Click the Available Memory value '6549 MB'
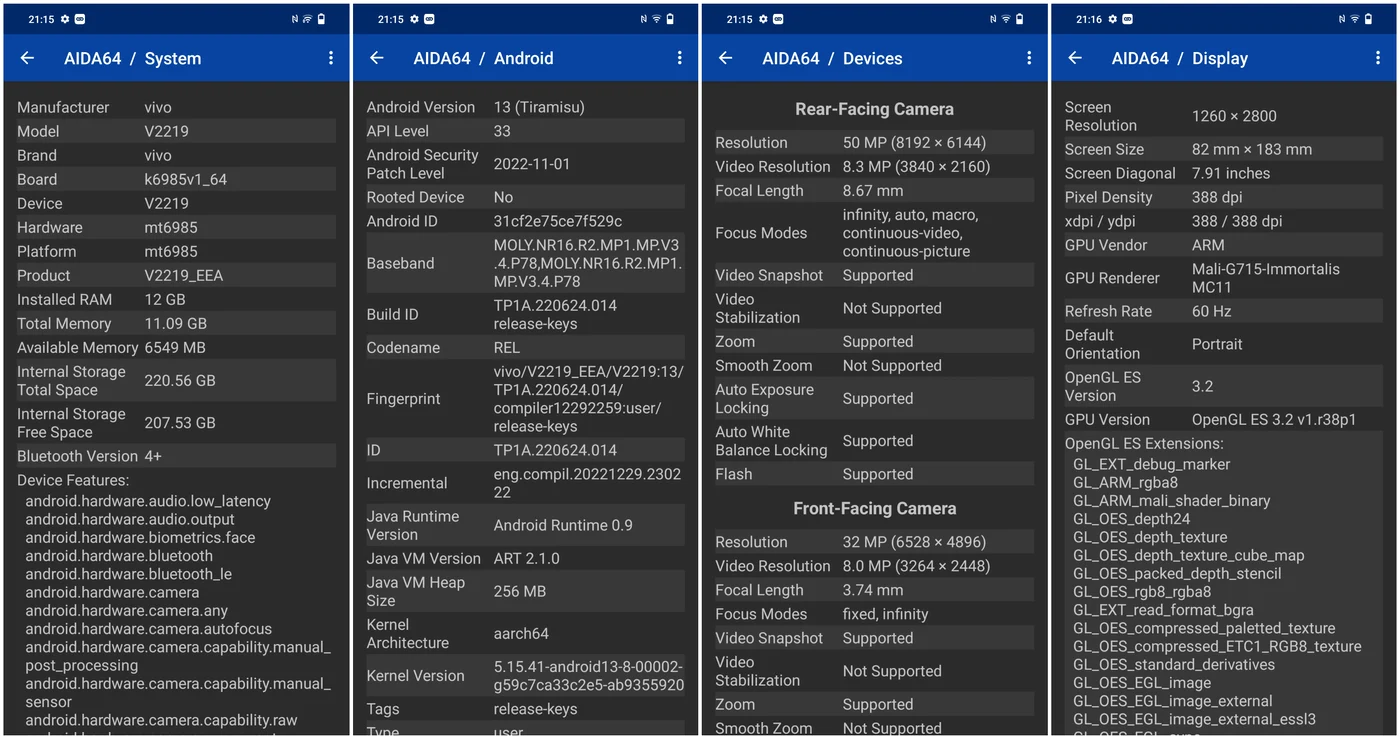Image resolution: width=1400 pixels, height=739 pixels. tap(175, 347)
